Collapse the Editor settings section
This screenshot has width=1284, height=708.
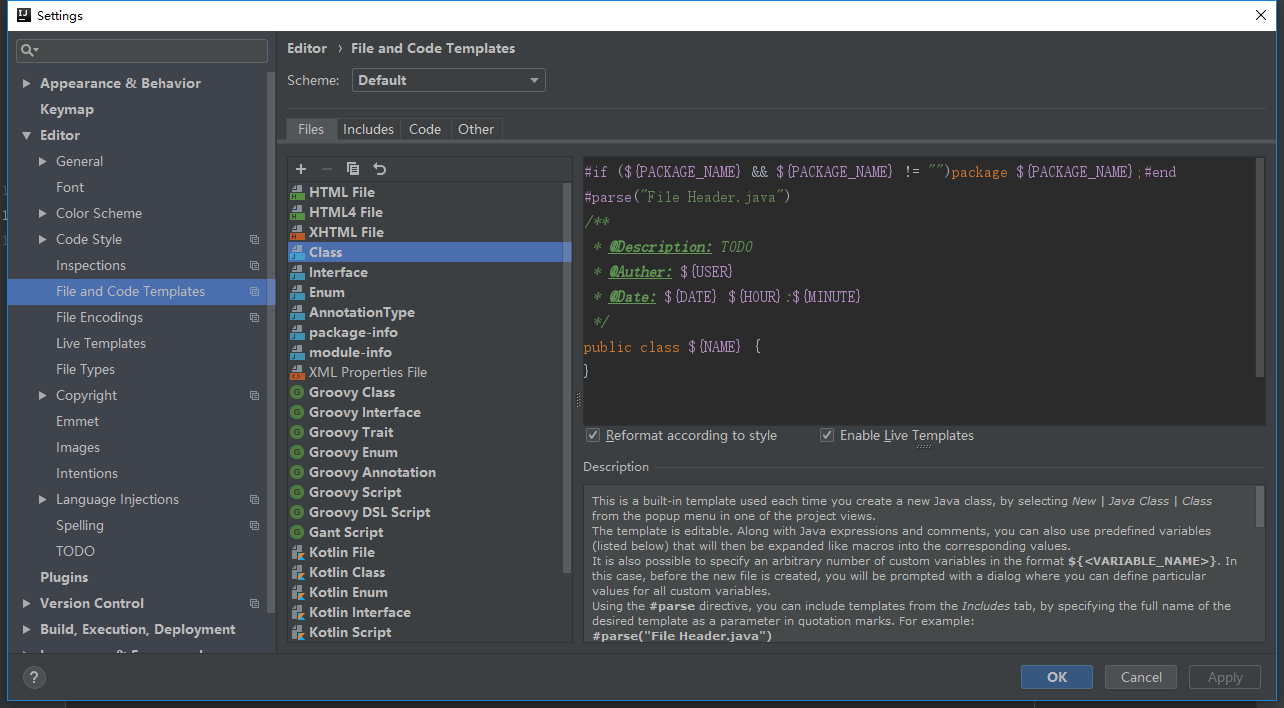pos(26,135)
